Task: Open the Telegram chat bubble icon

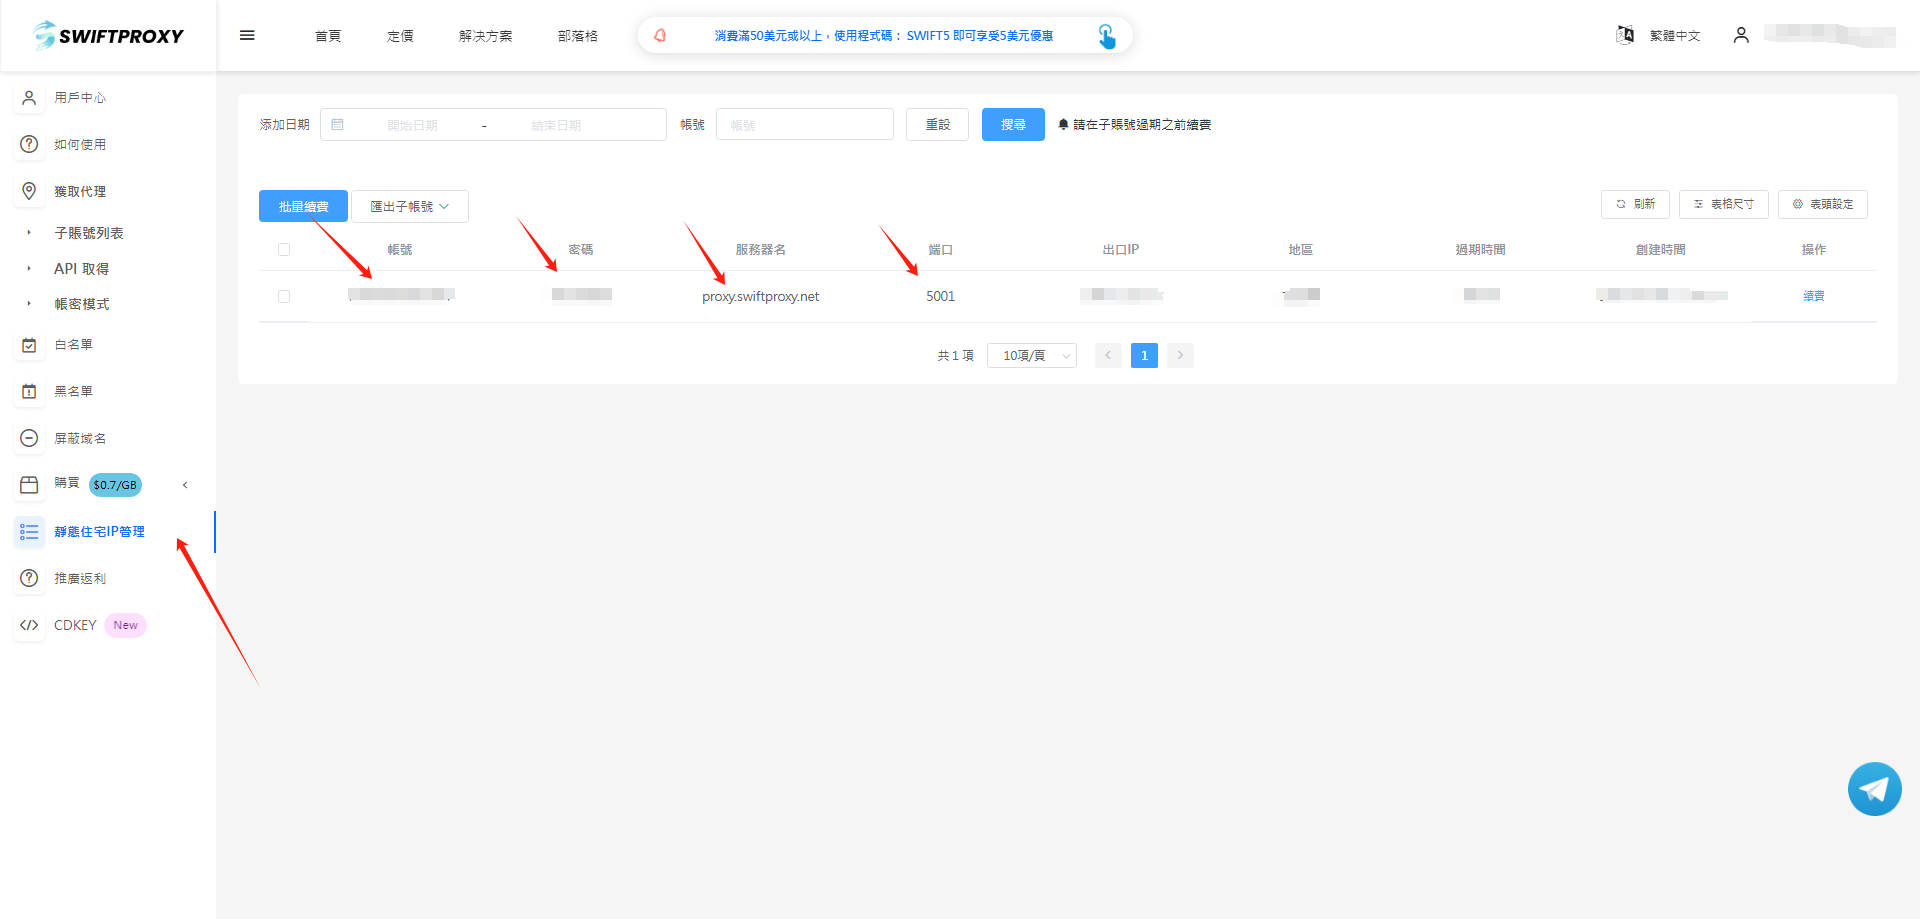Action: pyautogui.click(x=1874, y=789)
